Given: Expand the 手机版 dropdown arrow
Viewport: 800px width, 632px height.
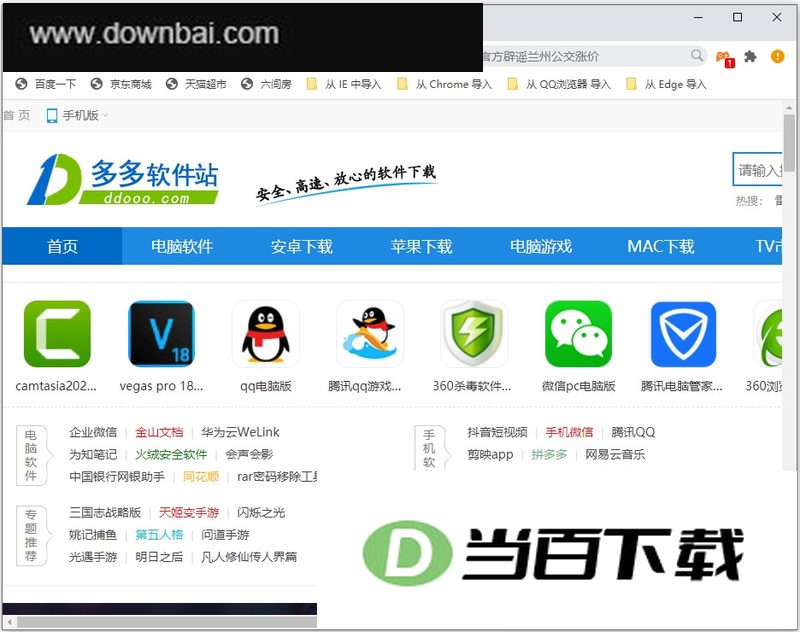Looking at the screenshot, I should 106,116.
